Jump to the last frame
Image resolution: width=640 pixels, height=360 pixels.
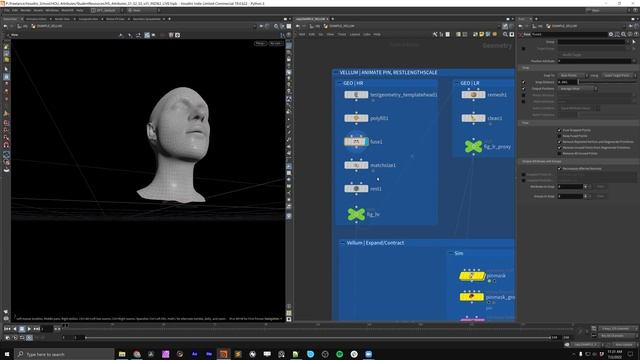36,329
